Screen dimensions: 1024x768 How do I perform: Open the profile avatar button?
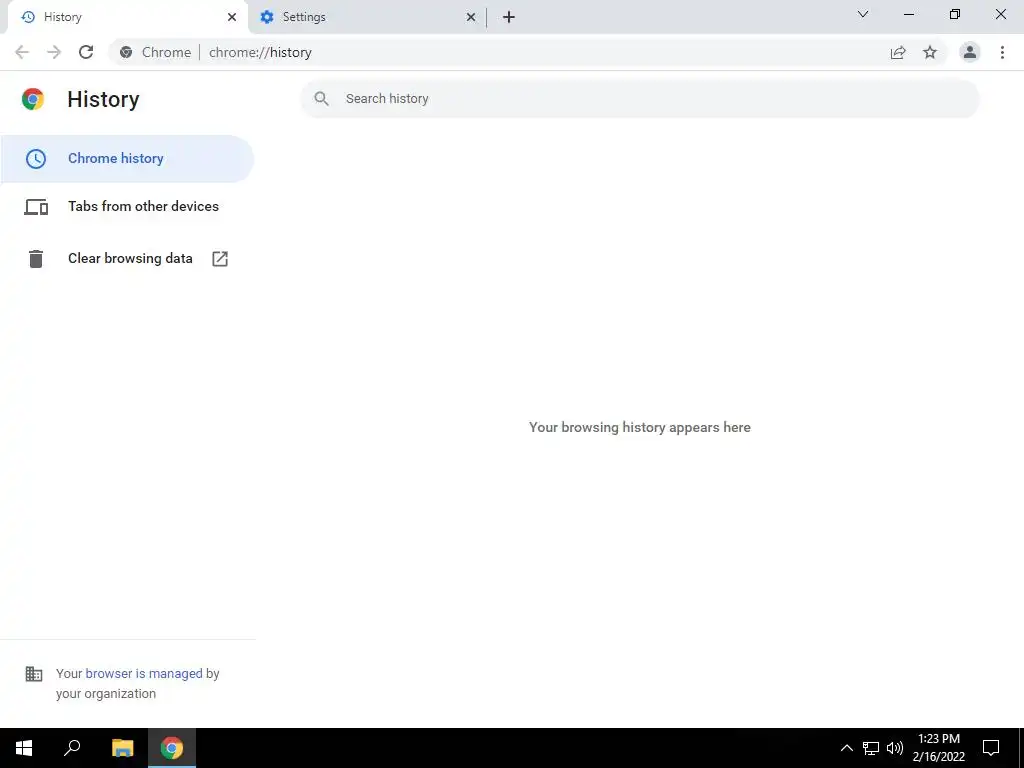pyautogui.click(x=970, y=52)
